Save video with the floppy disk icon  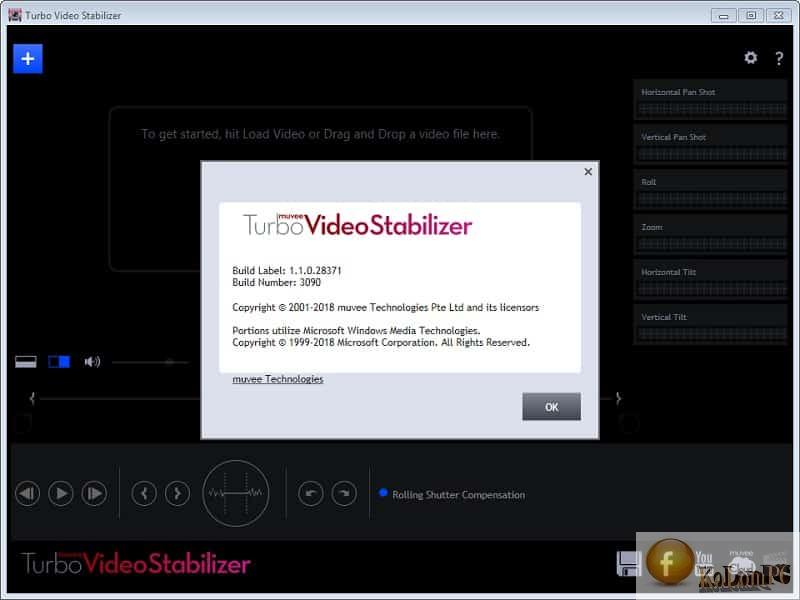(629, 564)
